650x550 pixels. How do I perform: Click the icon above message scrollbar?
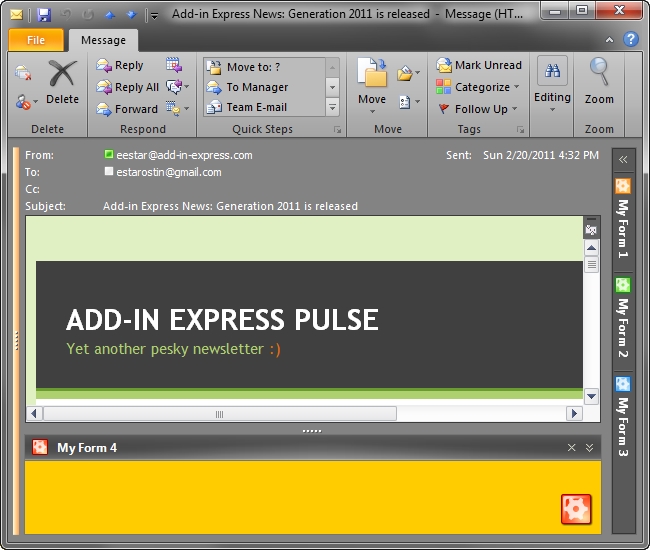click(591, 228)
